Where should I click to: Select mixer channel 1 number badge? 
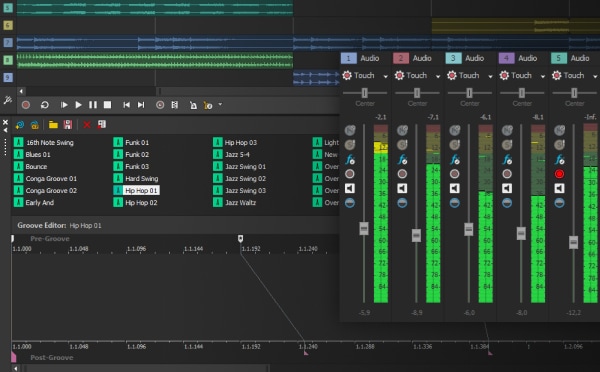coord(348,58)
